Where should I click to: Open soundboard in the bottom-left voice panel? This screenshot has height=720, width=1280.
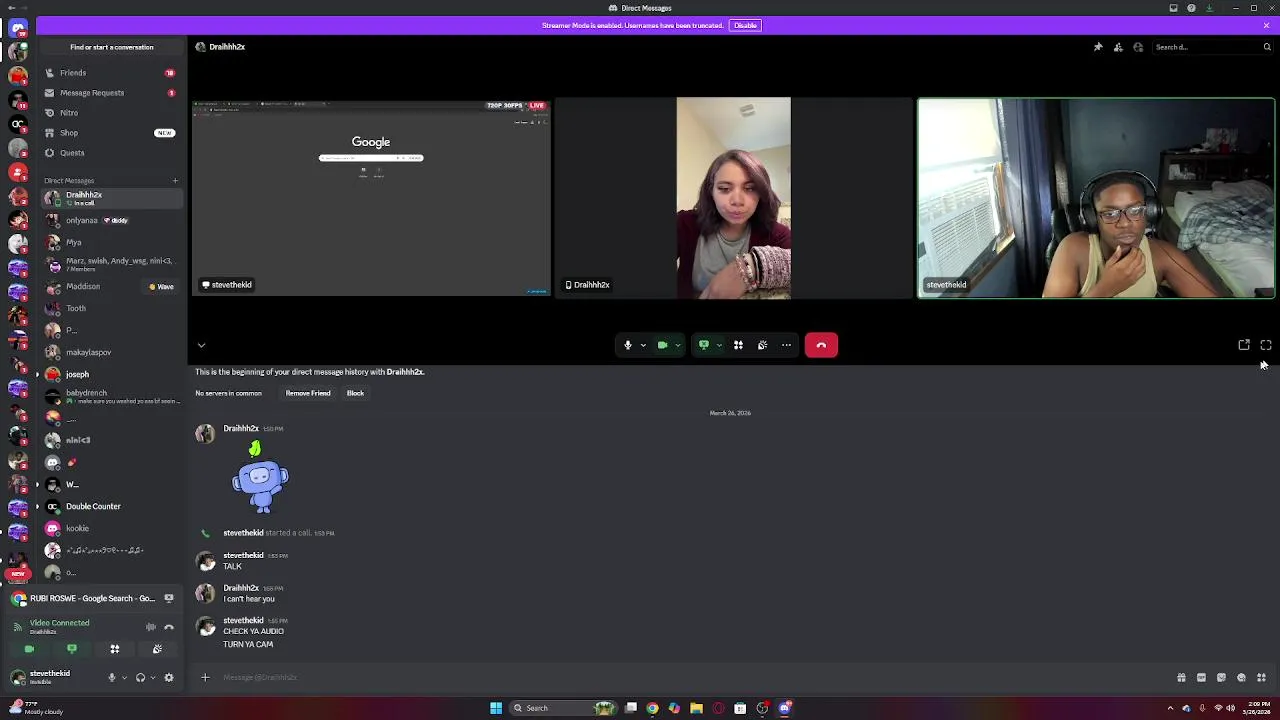157,649
